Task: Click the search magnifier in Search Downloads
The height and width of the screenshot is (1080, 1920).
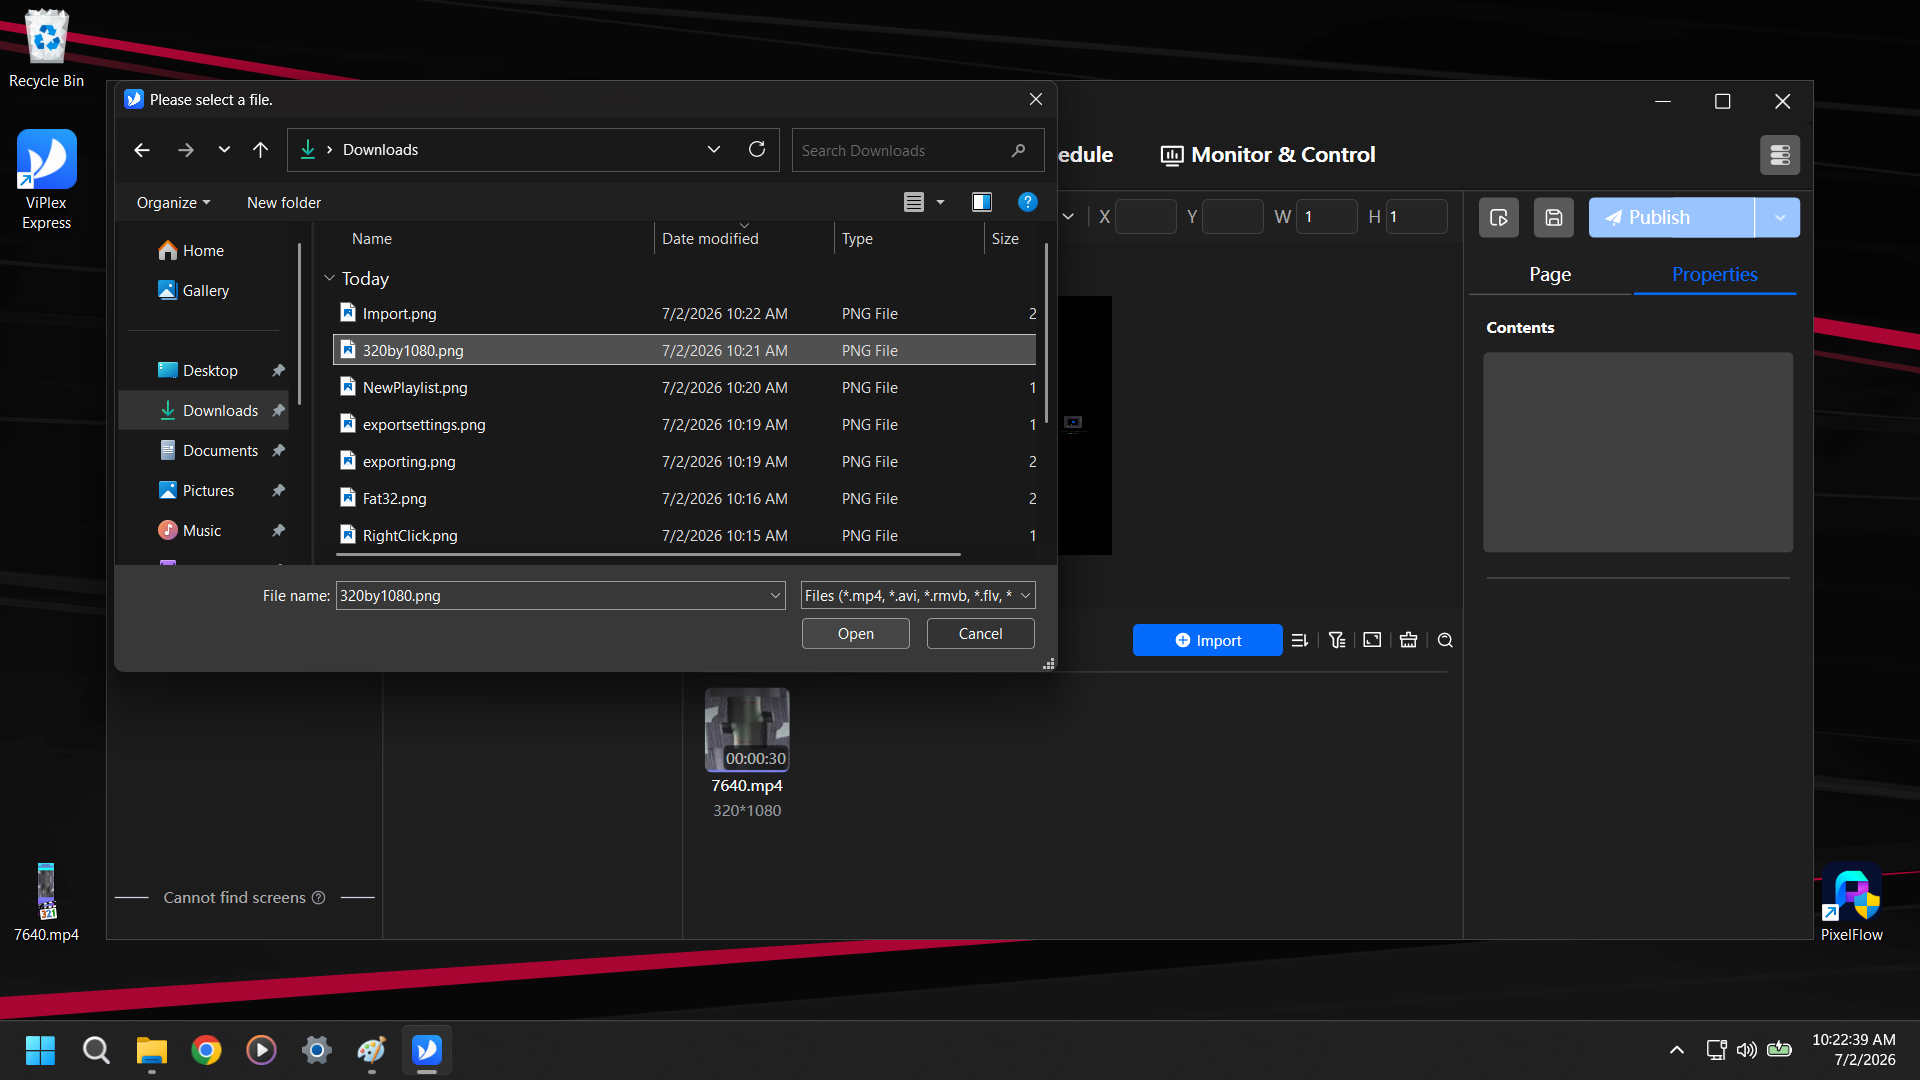Action: (1018, 150)
